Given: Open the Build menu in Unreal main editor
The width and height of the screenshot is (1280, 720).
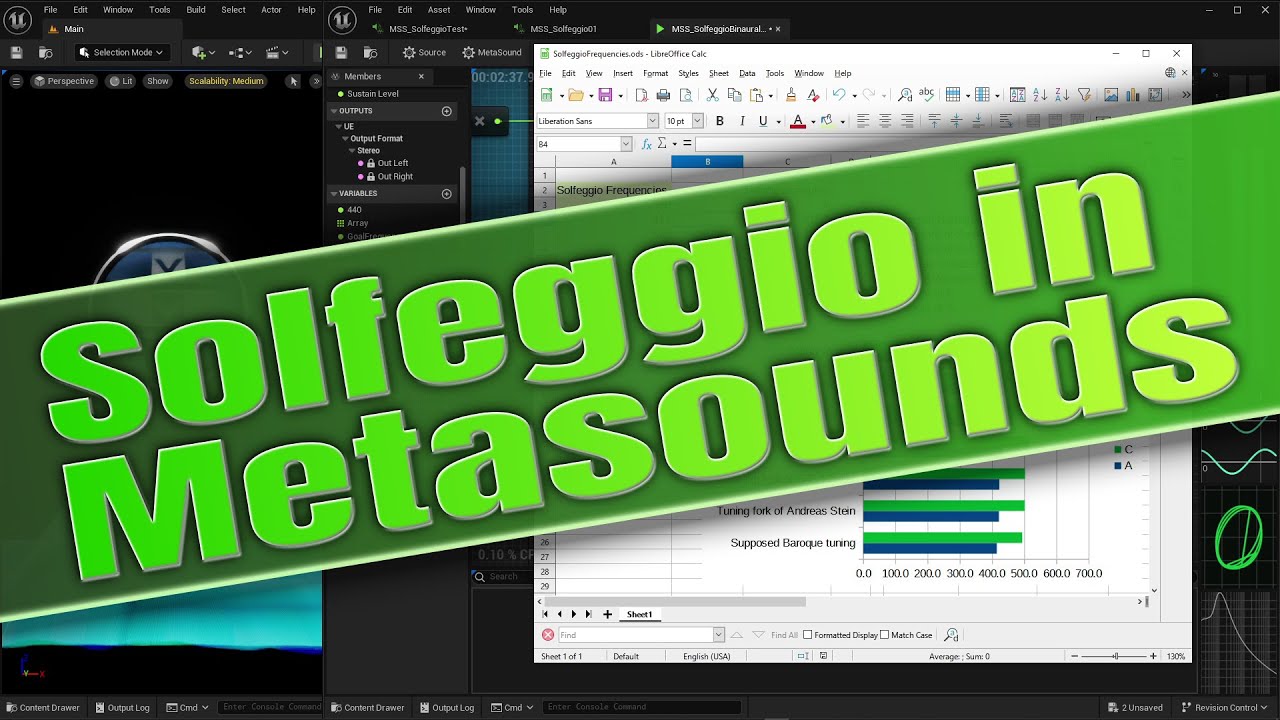Looking at the screenshot, I should [x=196, y=10].
